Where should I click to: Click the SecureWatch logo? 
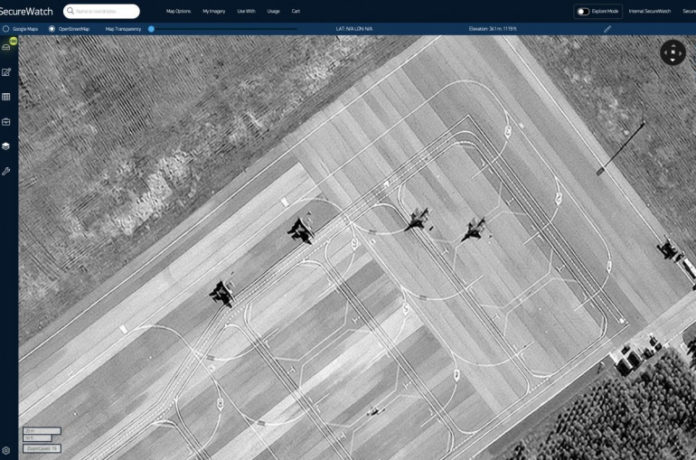click(27, 11)
